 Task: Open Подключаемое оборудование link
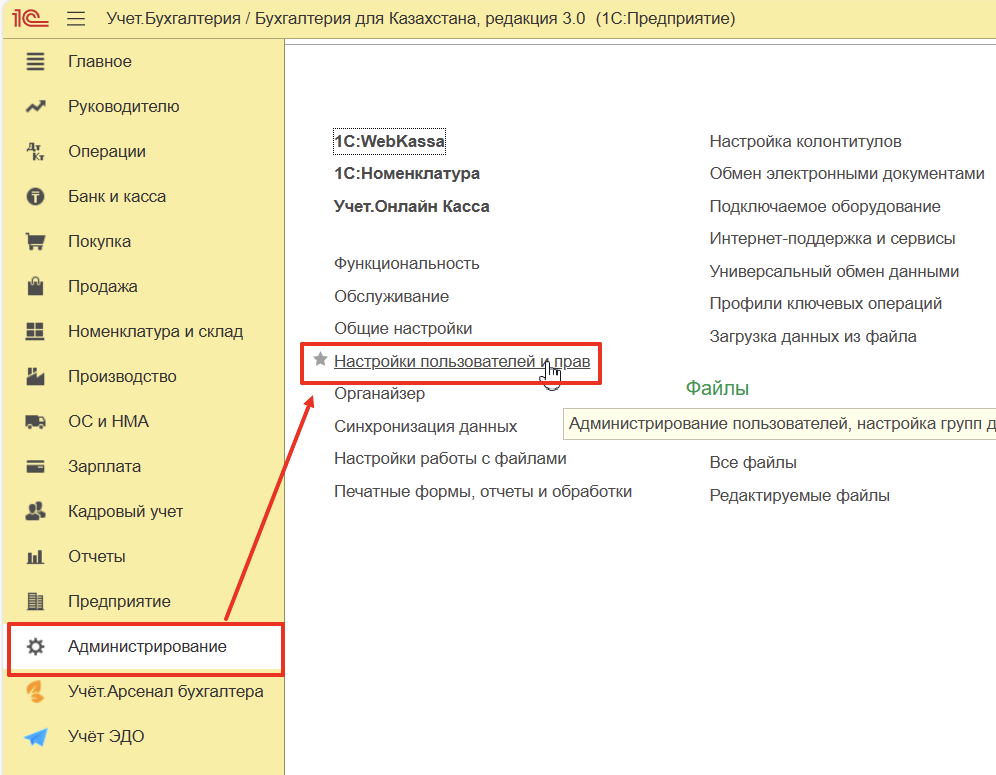click(x=825, y=207)
